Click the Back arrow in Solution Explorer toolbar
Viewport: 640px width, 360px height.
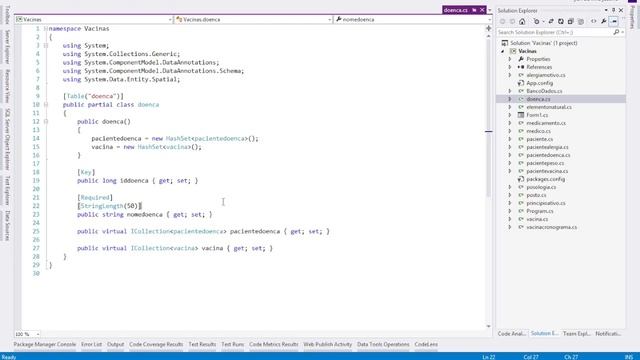[502, 22]
